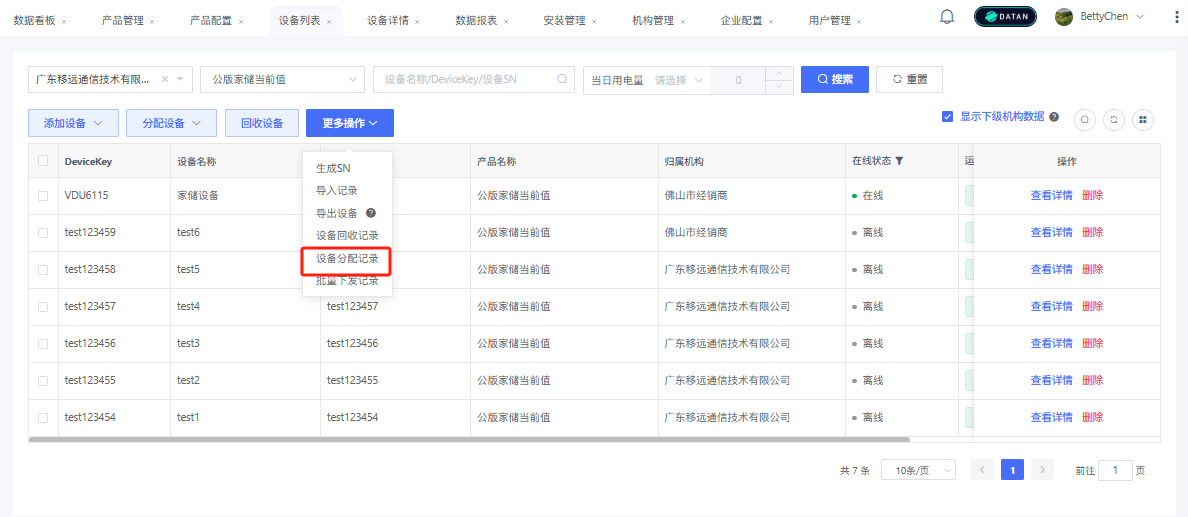Viewport: 1188px width, 517px height.
Task: Switch to the 数据报表 tab
Action: tap(479, 20)
